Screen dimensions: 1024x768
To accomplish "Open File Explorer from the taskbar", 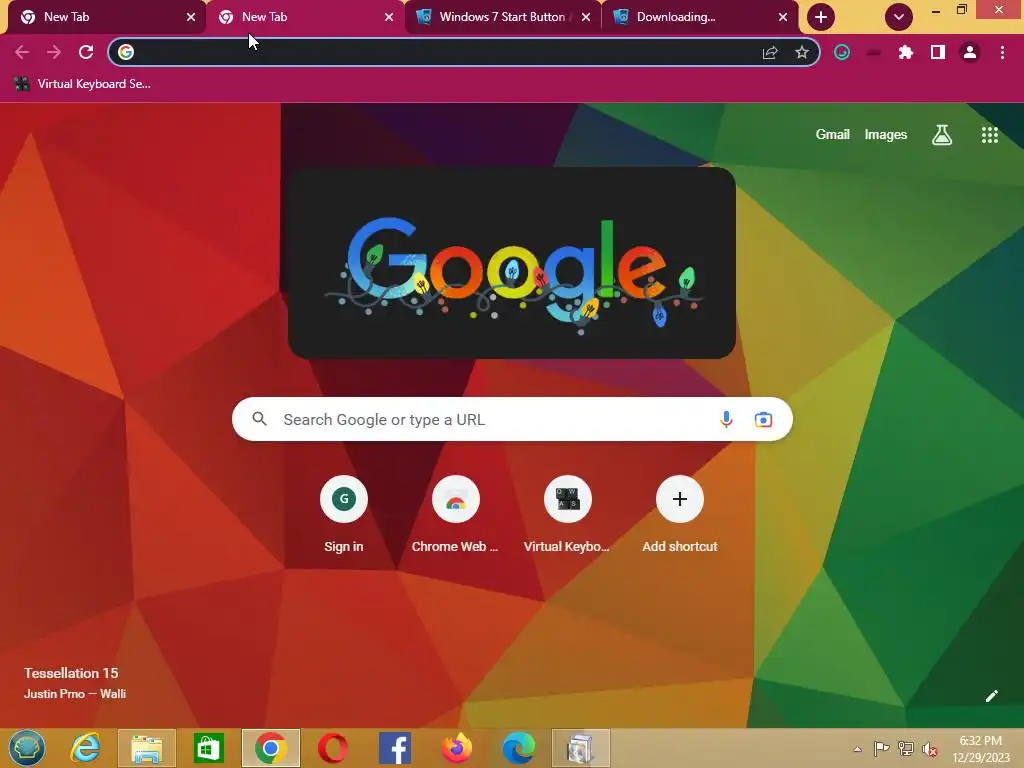I will (146, 748).
